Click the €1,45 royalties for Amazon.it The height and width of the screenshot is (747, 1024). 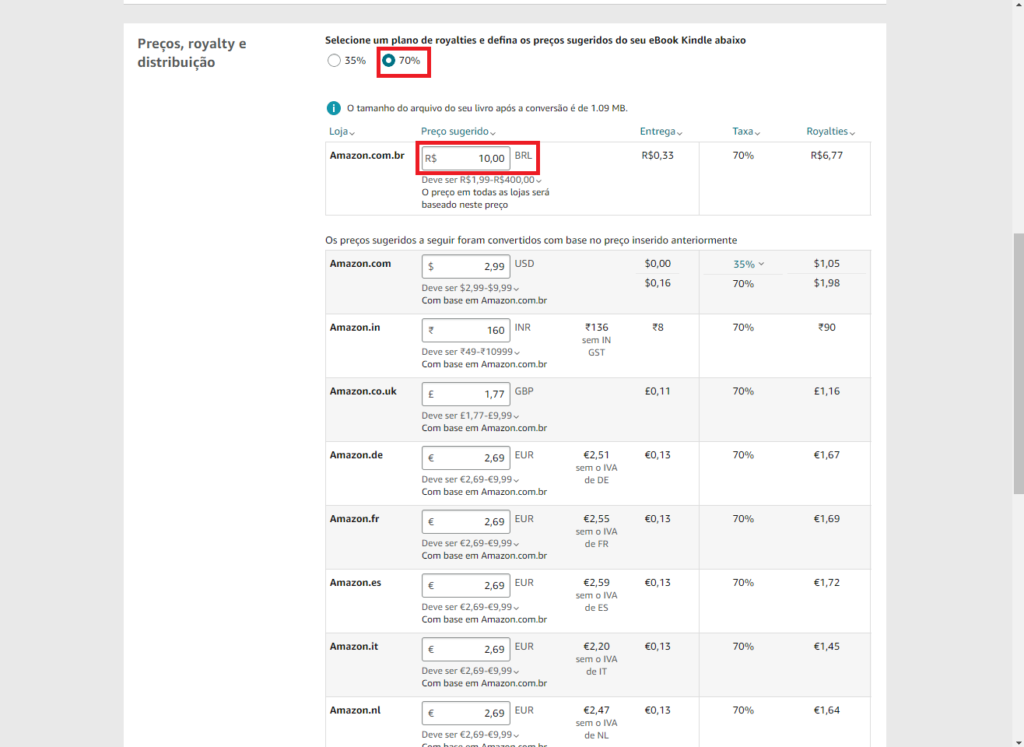(x=827, y=647)
